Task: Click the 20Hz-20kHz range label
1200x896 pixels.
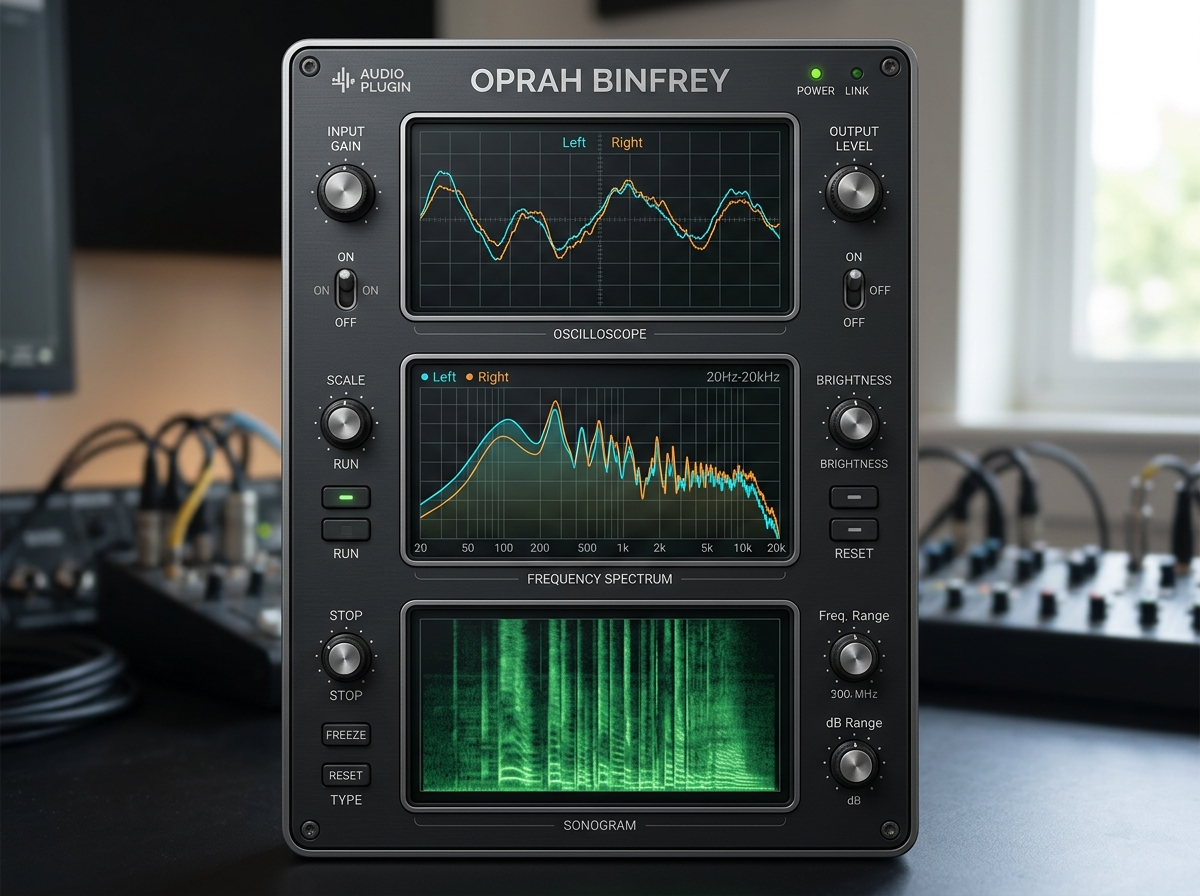Action: 743,377
